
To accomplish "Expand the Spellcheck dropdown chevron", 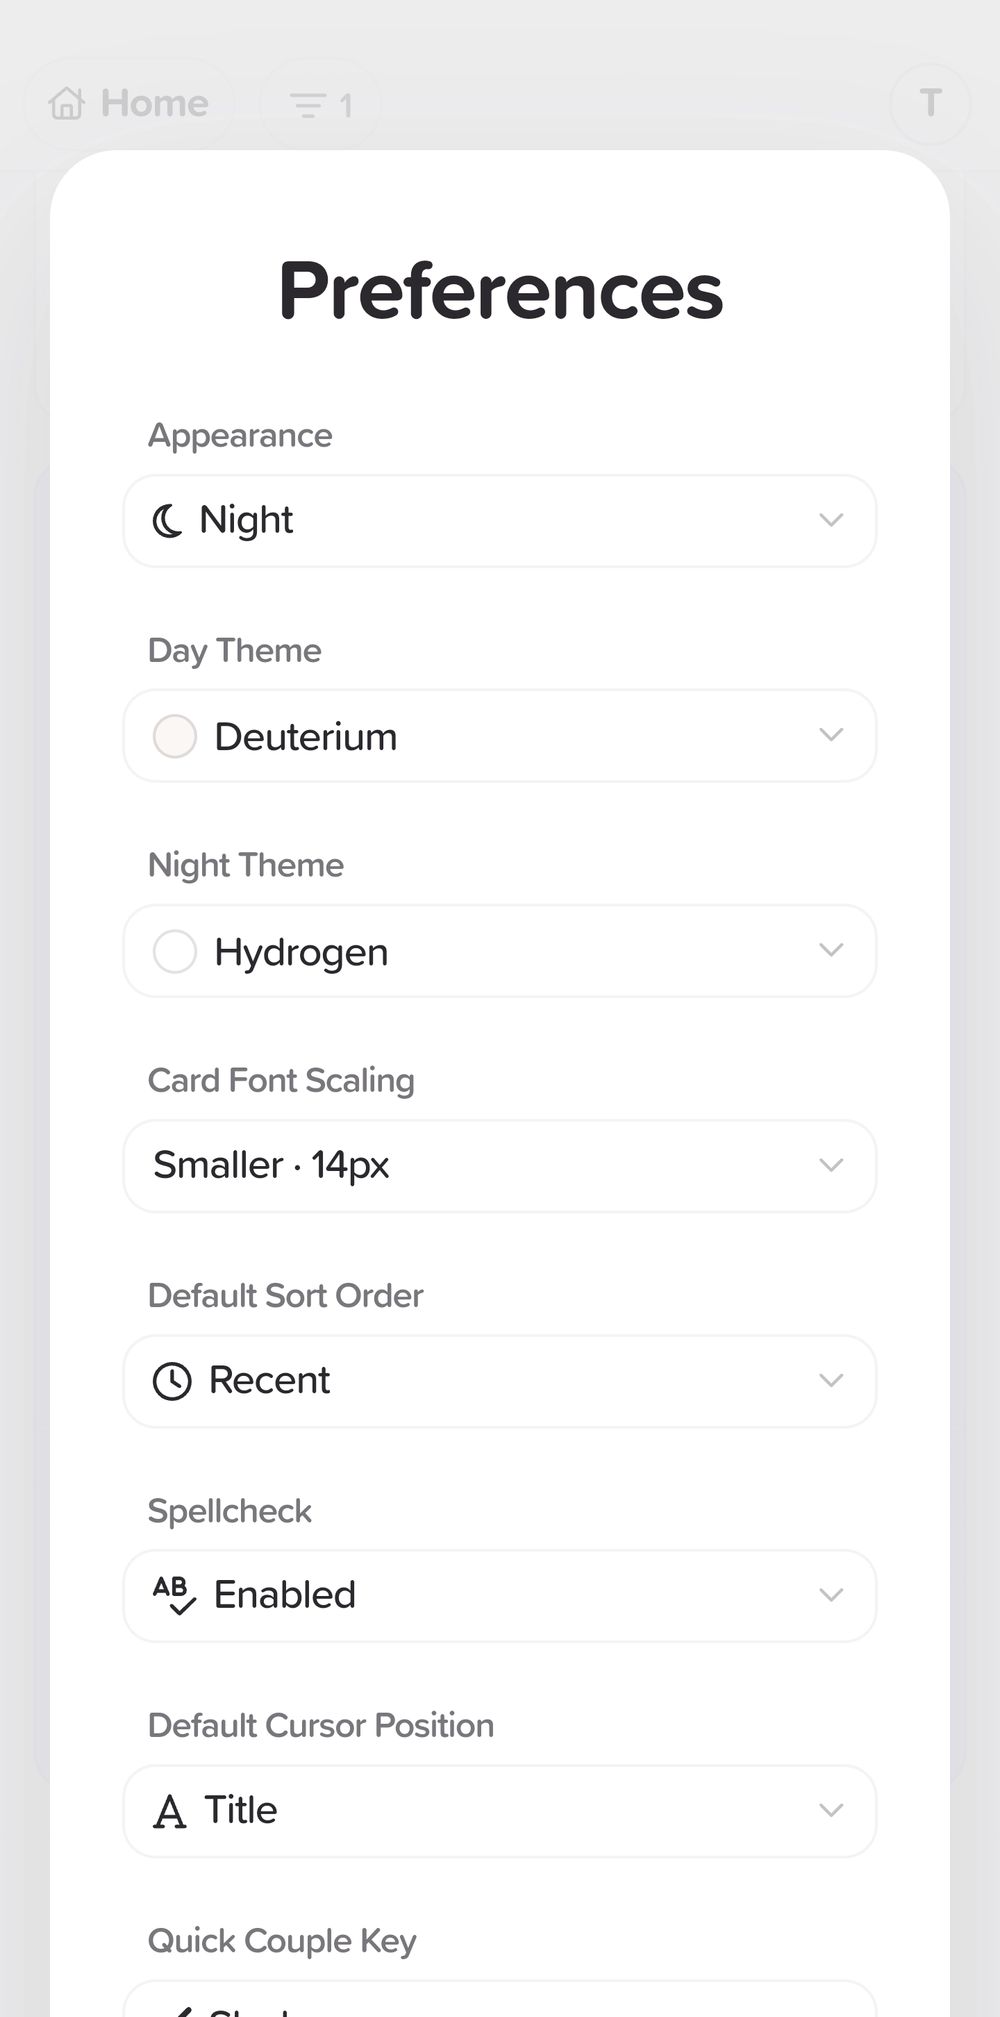I will tap(831, 1595).
